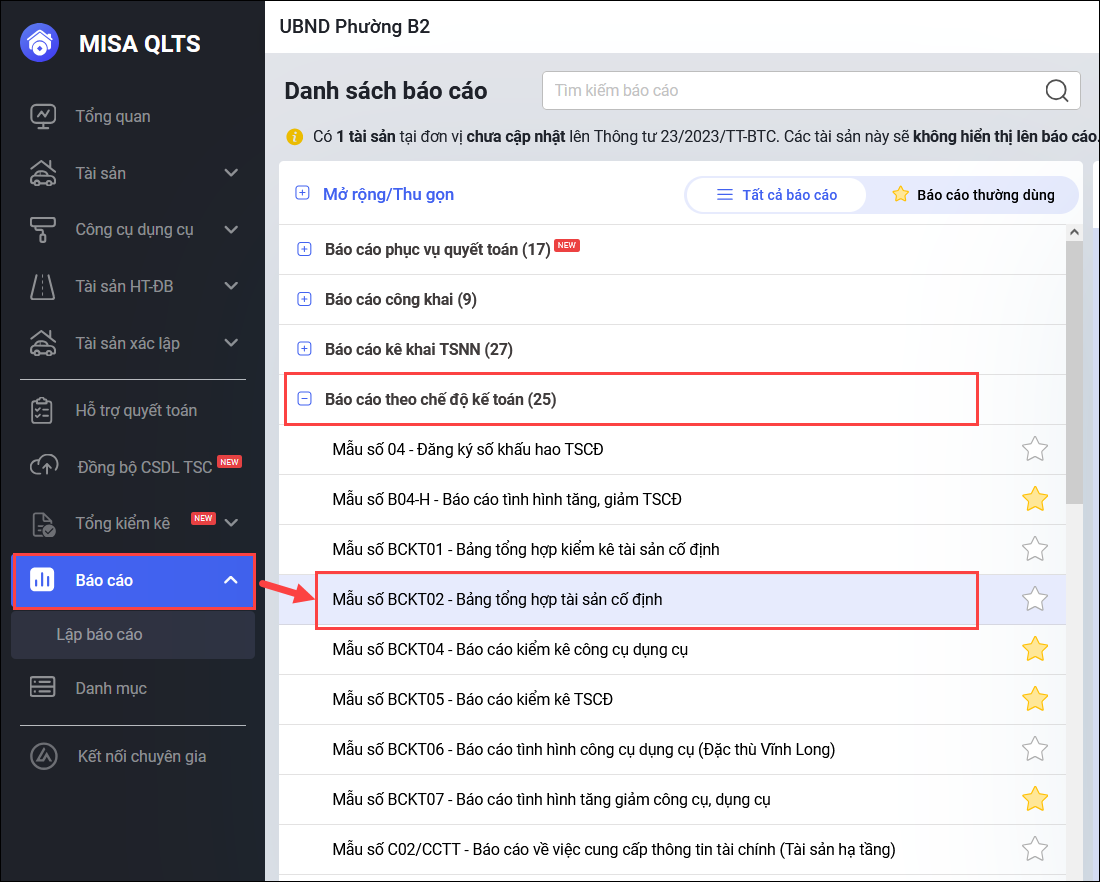Expand Báo cáo phục vụ quyết toán group

(x=304, y=249)
